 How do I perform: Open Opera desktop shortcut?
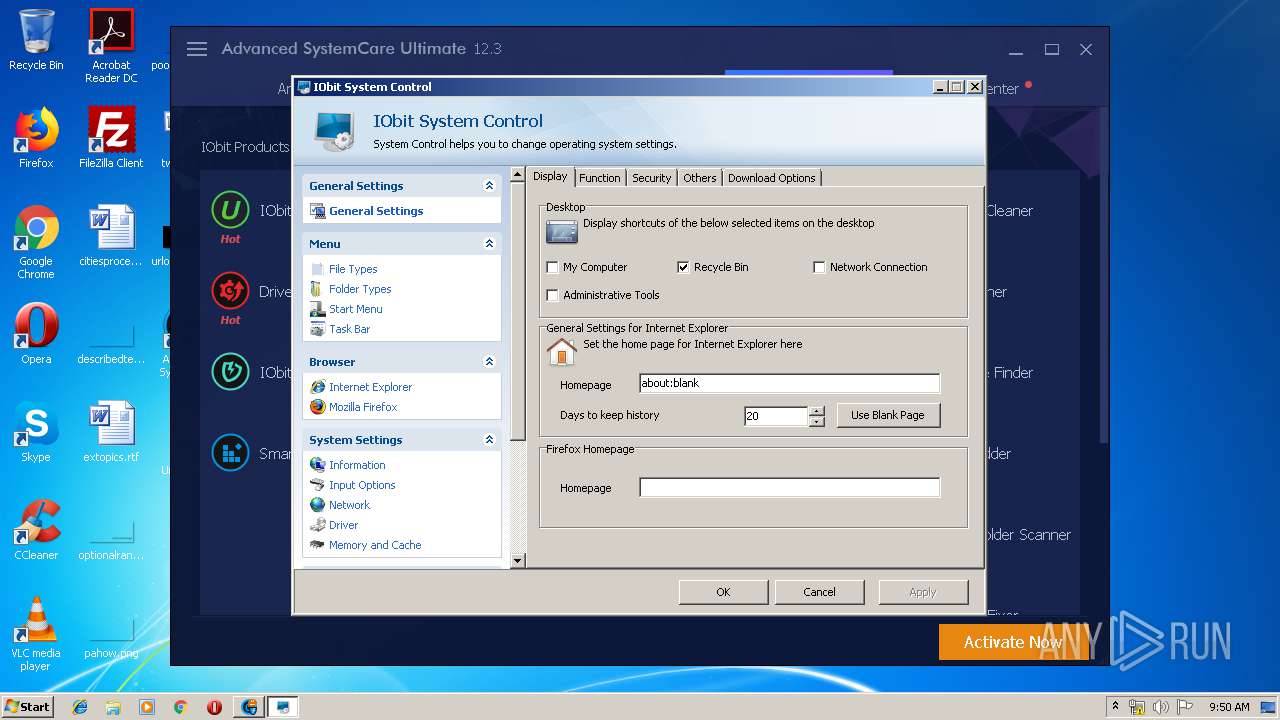[36, 334]
